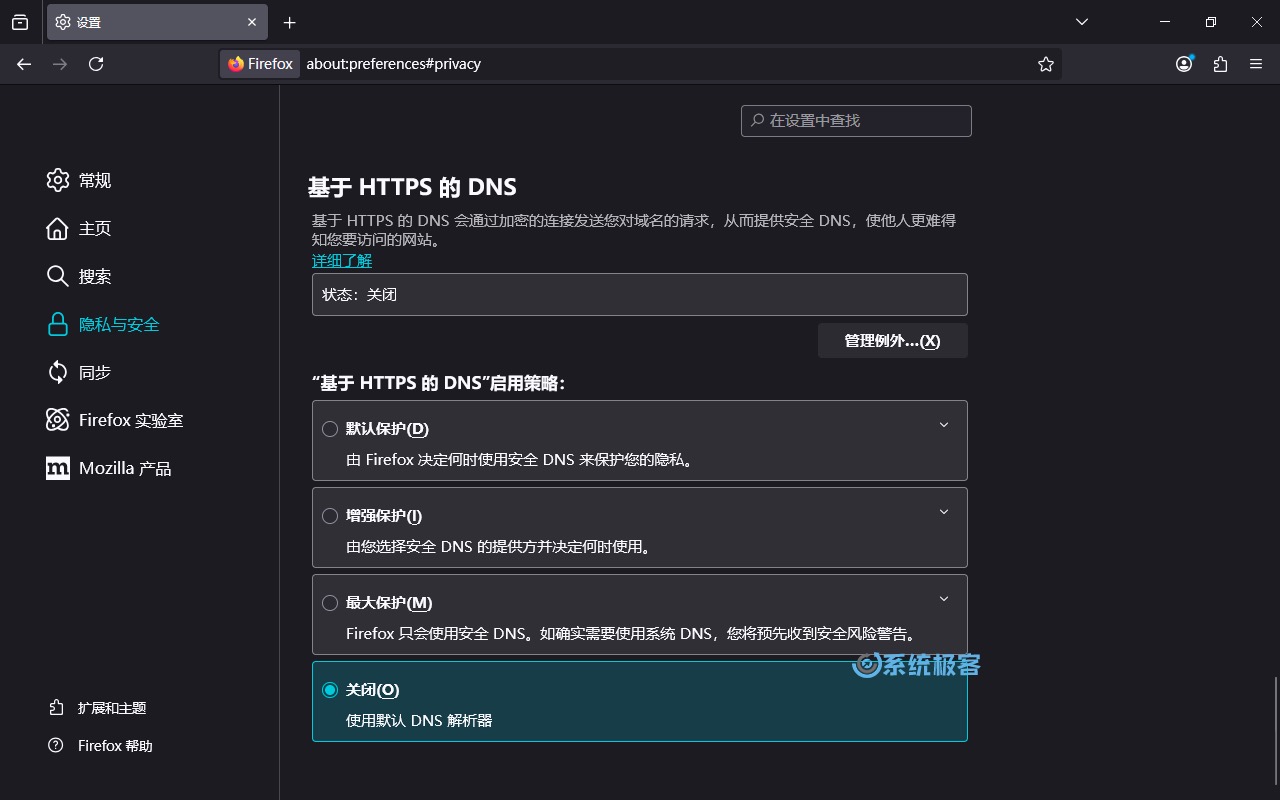Click the 基于 HTTPS 的 DNS heading
The width and height of the screenshot is (1280, 800).
(x=412, y=187)
